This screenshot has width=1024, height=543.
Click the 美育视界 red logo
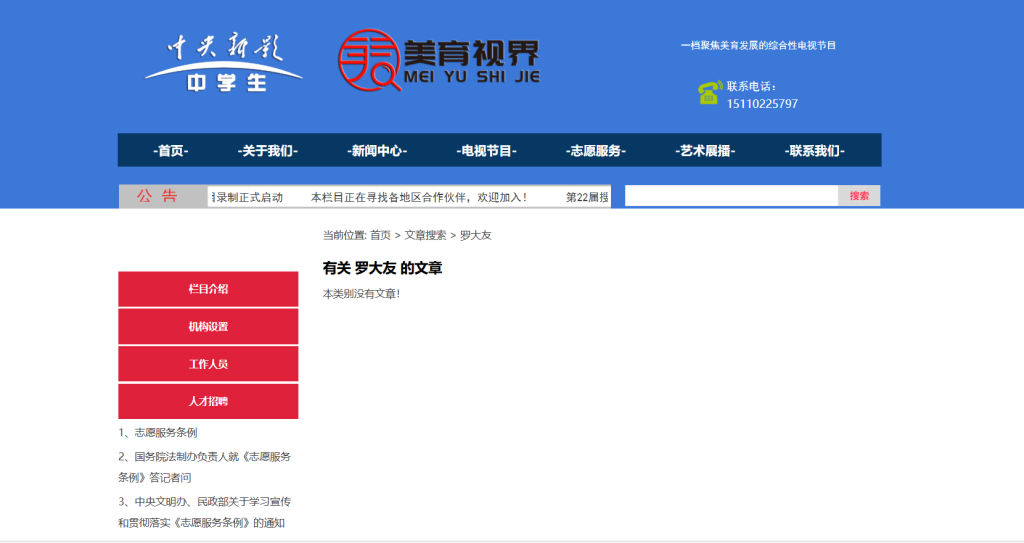[x=439, y=61]
